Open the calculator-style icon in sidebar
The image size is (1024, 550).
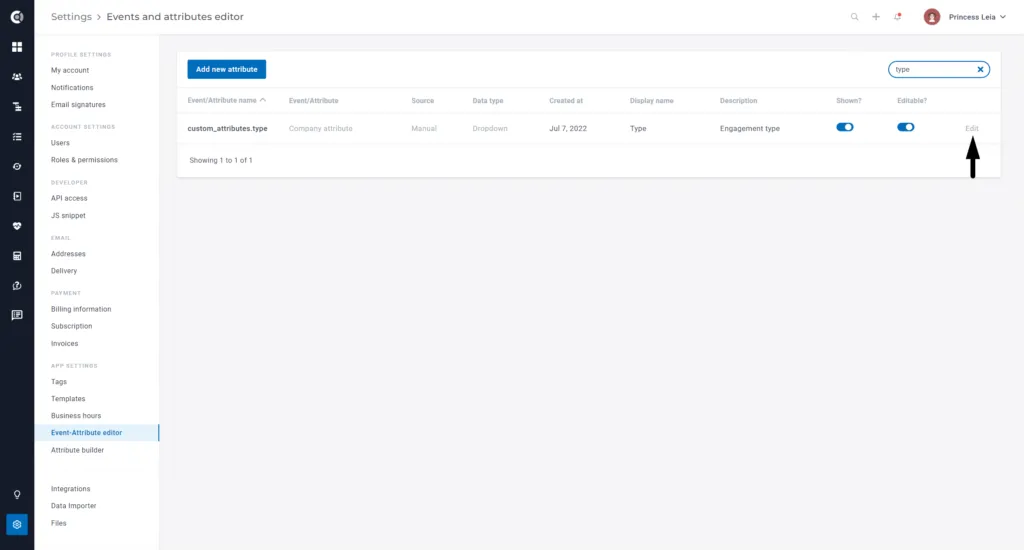click(x=17, y=256)
